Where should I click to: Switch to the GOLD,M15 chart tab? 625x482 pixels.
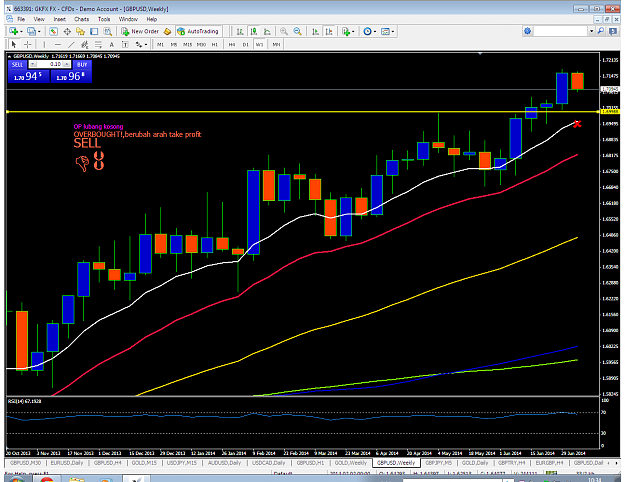coord(144,463)
